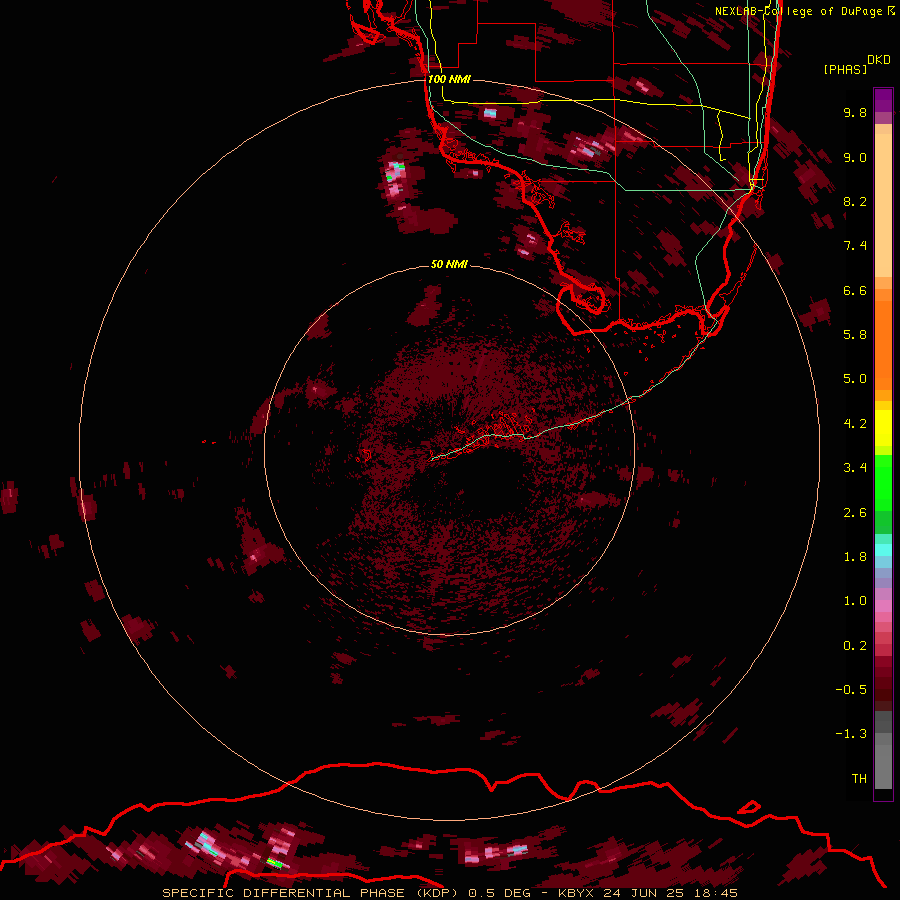This screenshot has height=900, width=900.
Task: Click the 50 NMI range ring label
Action: [449, 264]
